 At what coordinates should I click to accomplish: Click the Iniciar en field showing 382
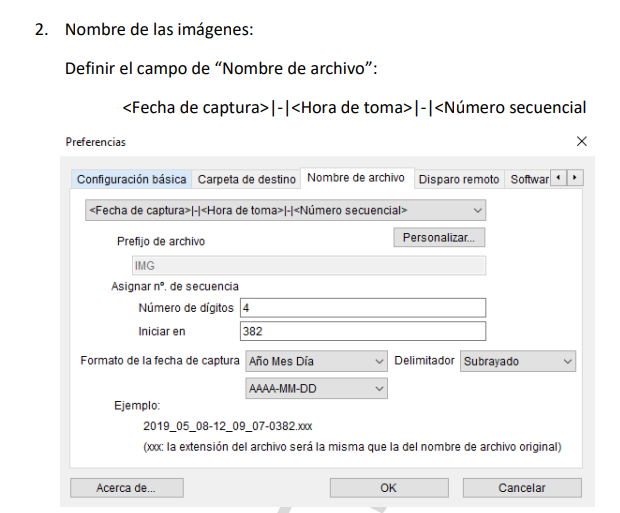362,331
